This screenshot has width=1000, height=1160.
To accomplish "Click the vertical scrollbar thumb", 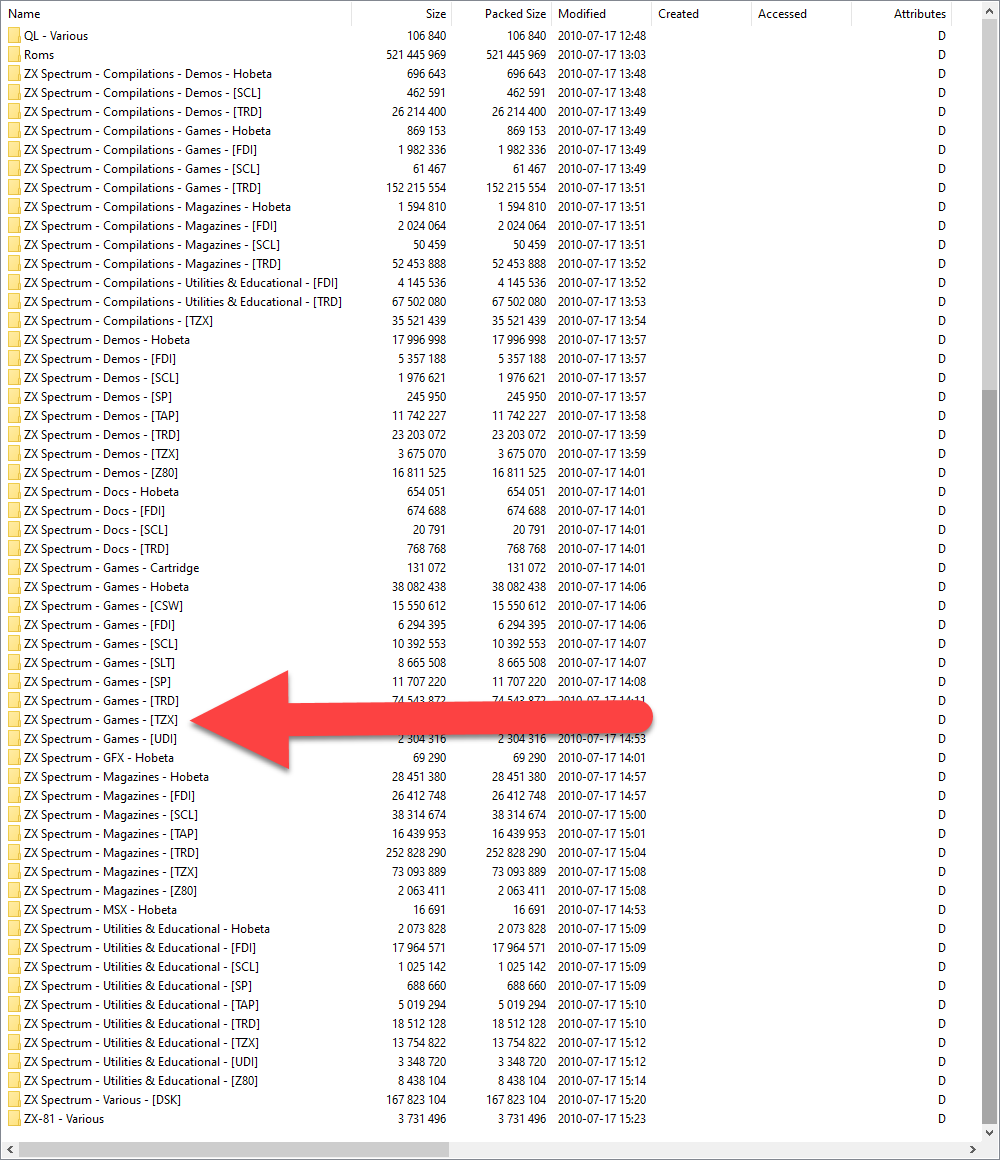I will (x=990, y=760).
